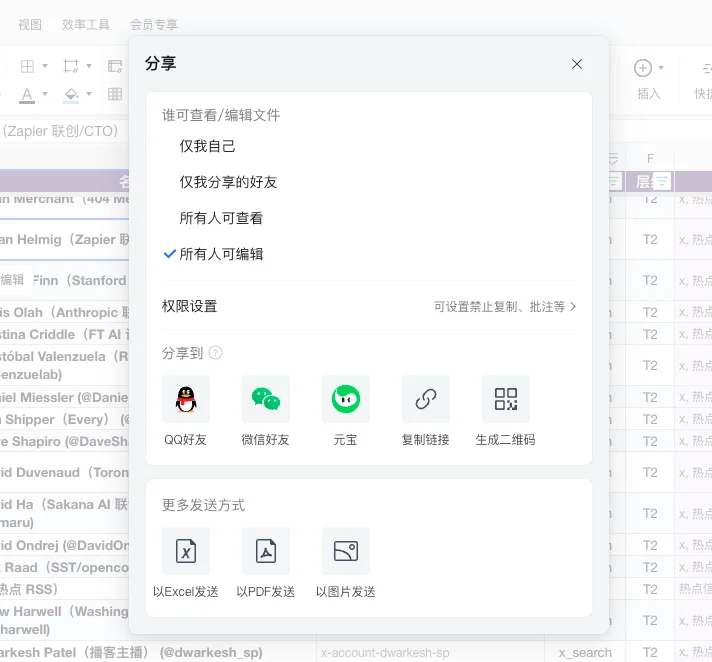Open the help icon beside 分享到
This screenshot has width=712, height=662.
point(215,353)
